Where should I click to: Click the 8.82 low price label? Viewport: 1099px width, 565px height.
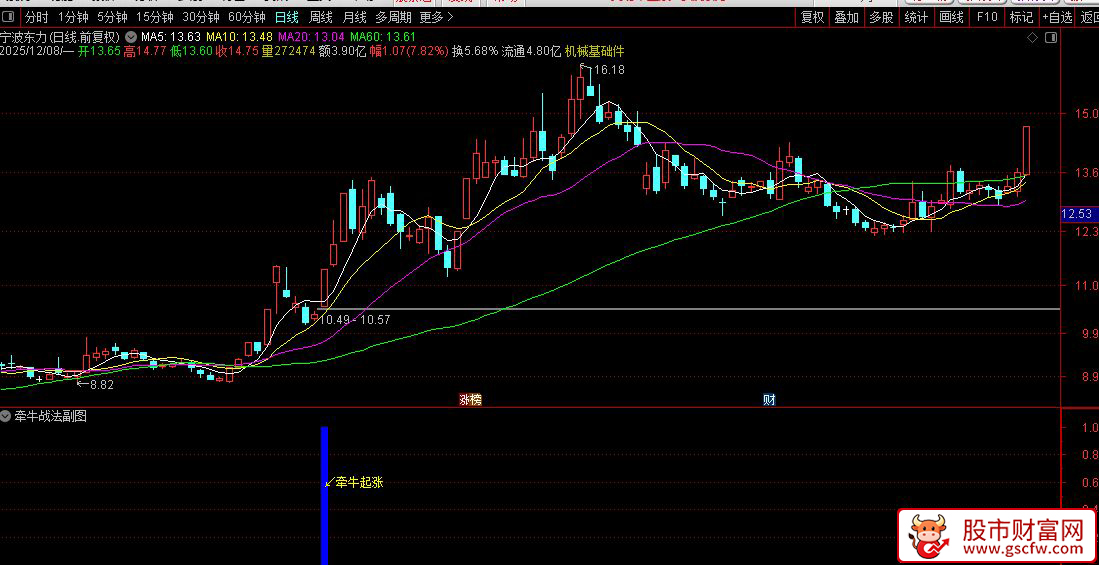(102, 384)
